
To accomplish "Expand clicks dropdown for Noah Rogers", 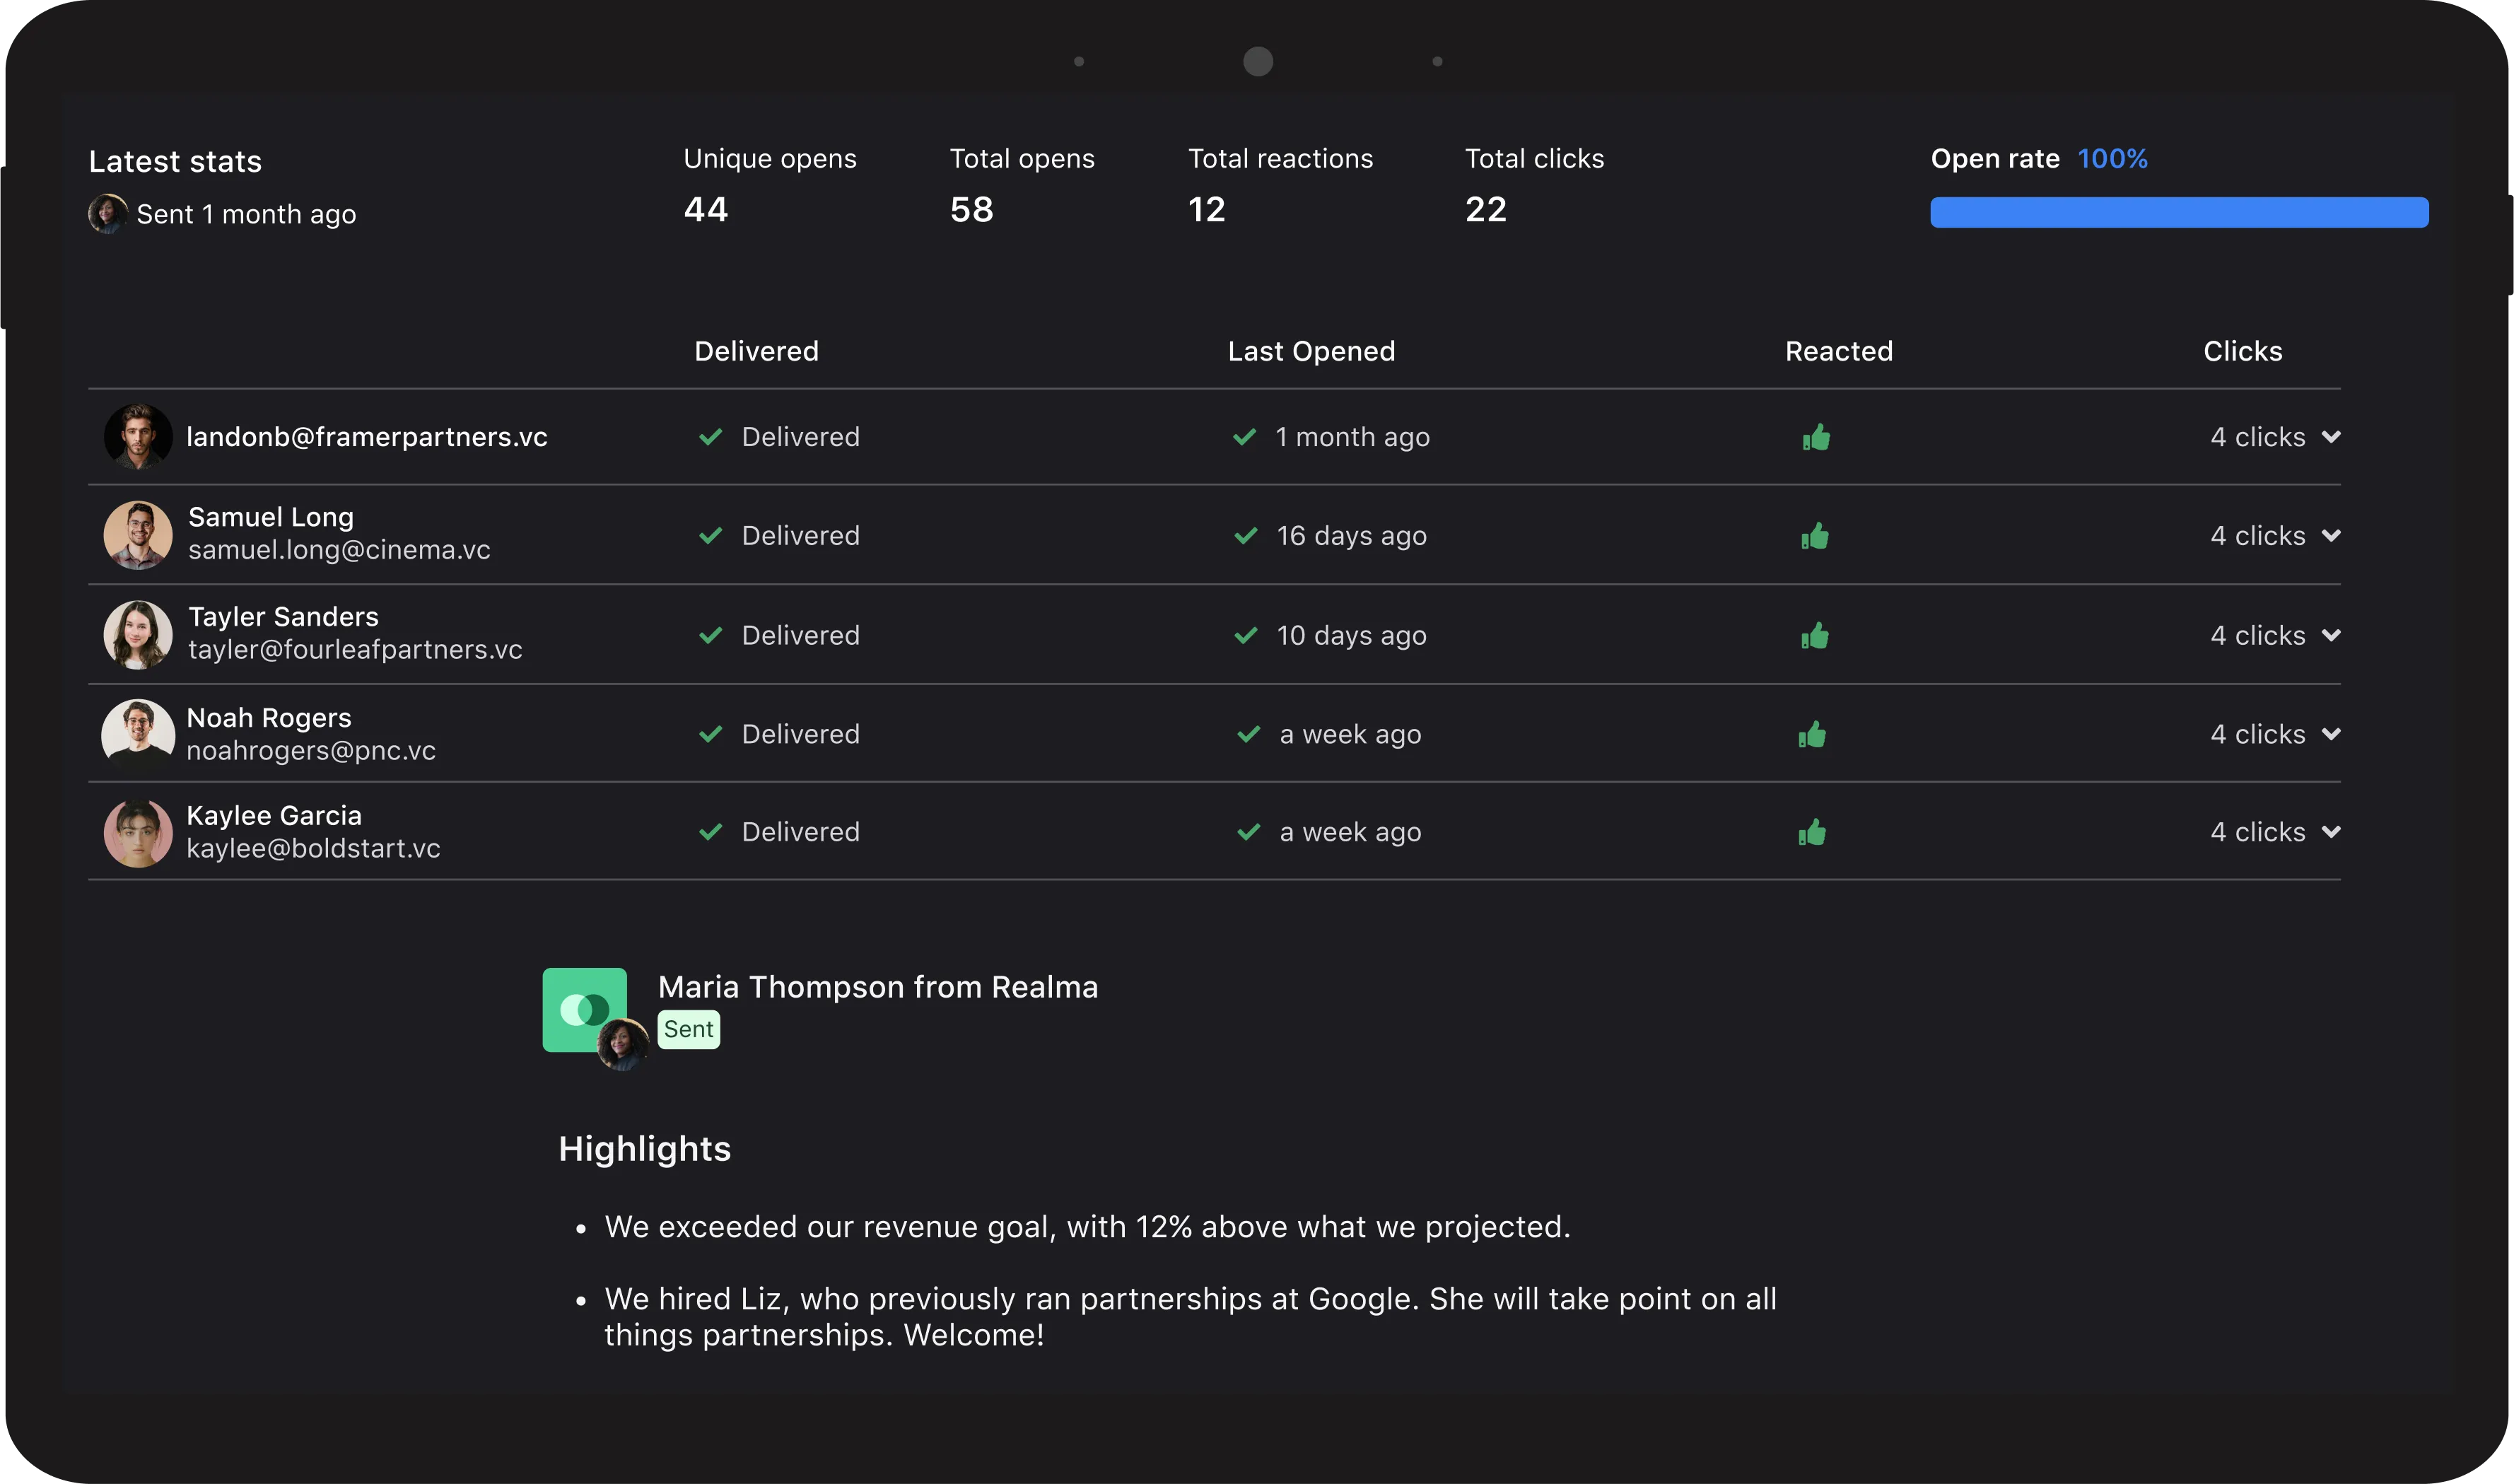I will pyautogui.click(x=2330, y=734).
